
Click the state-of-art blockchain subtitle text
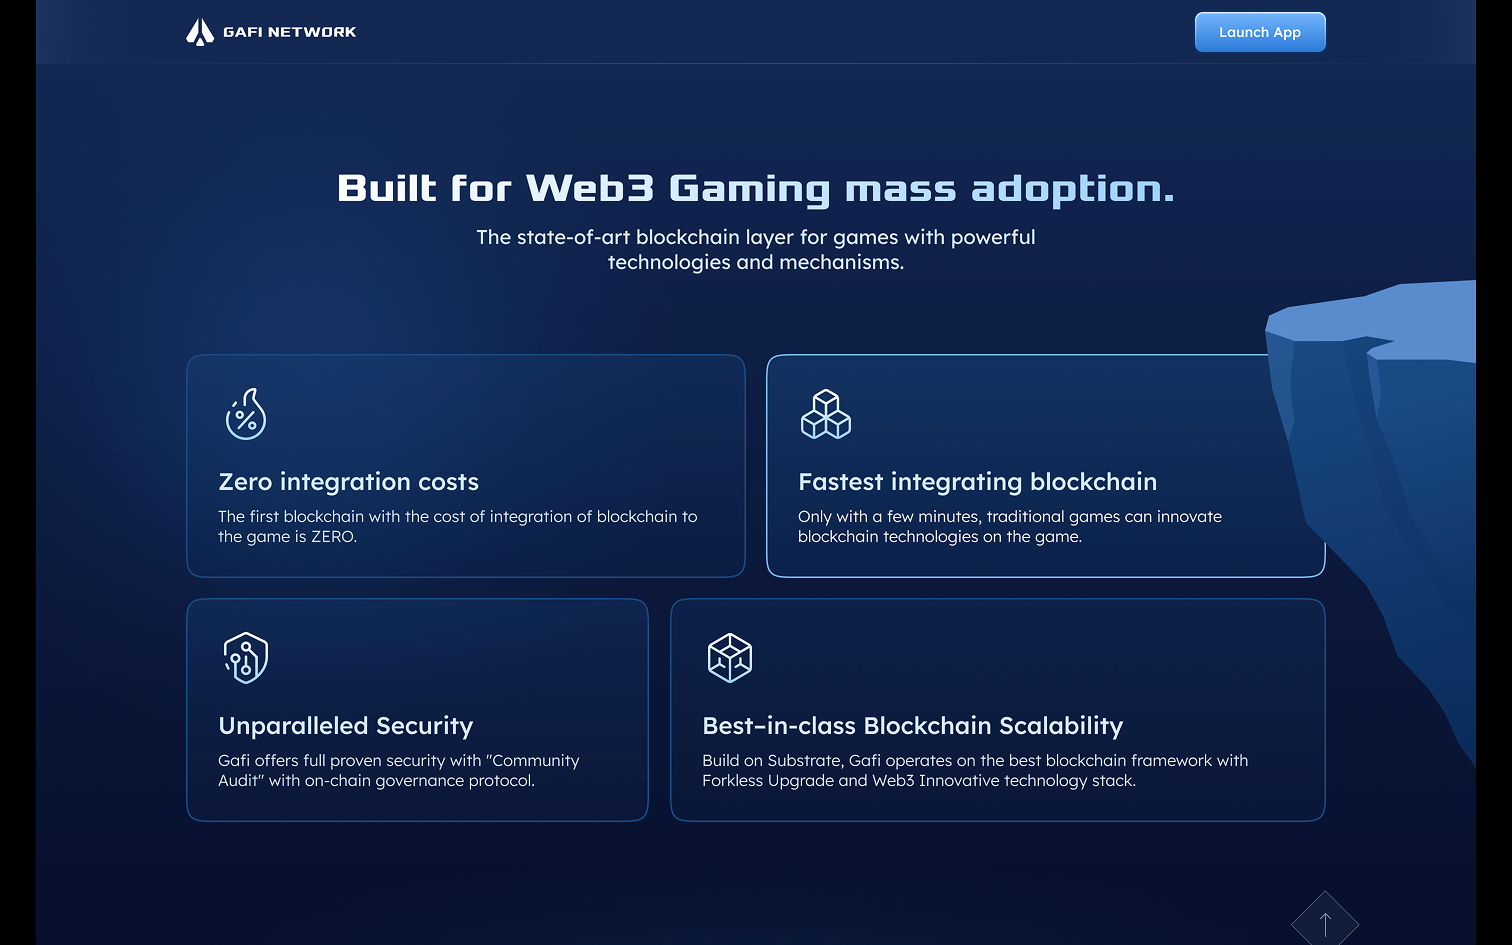tap(756, 249)
